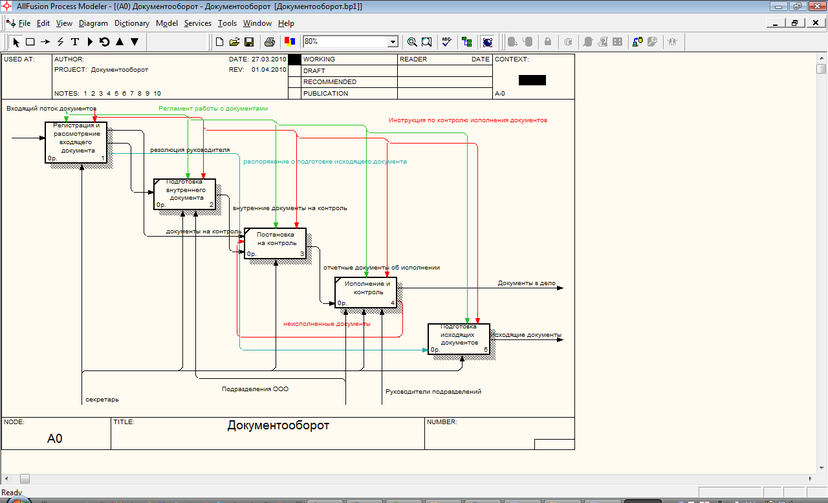828x503 pixels.
Task: Mark diagram status as DRAFT
Action: pos(295,71)
